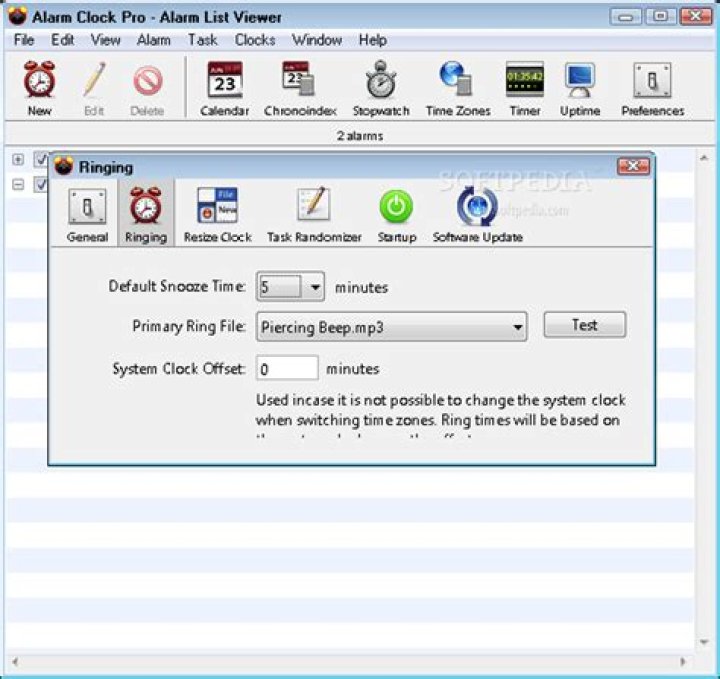Screen dimensions: 720x679
Task: Click the vertical scrollbar up arrow
Action: (704, 158)
